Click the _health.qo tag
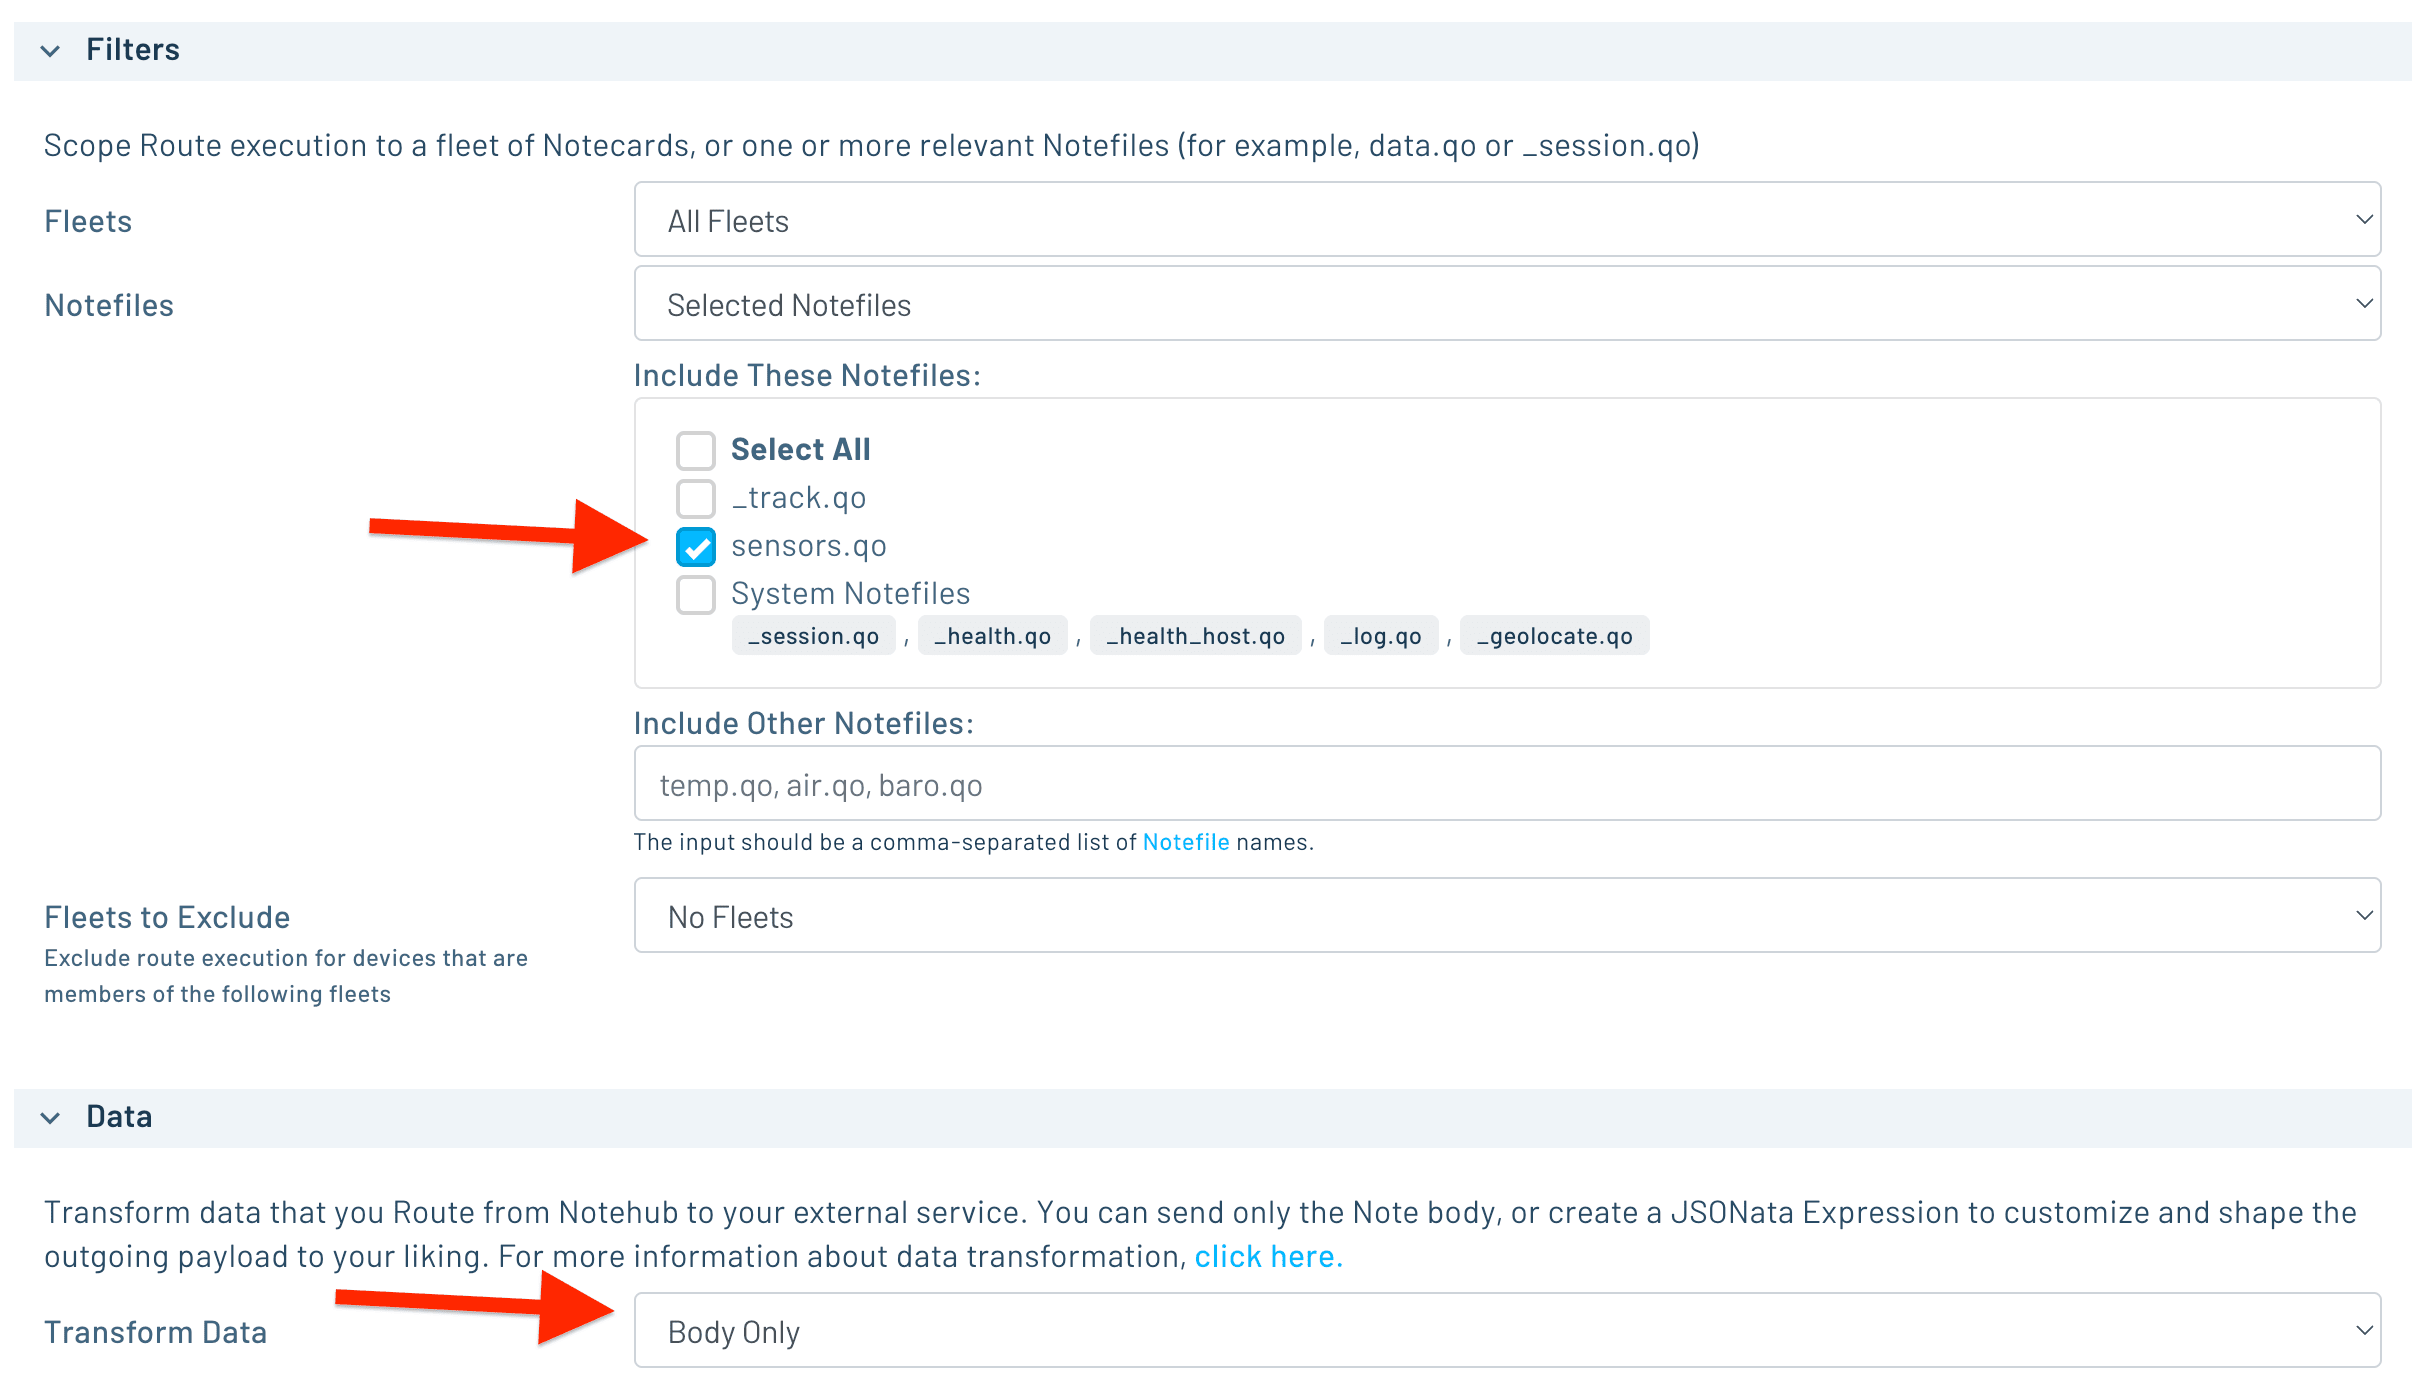This screenshot has width=2416, height=1396. click(992, 636)
